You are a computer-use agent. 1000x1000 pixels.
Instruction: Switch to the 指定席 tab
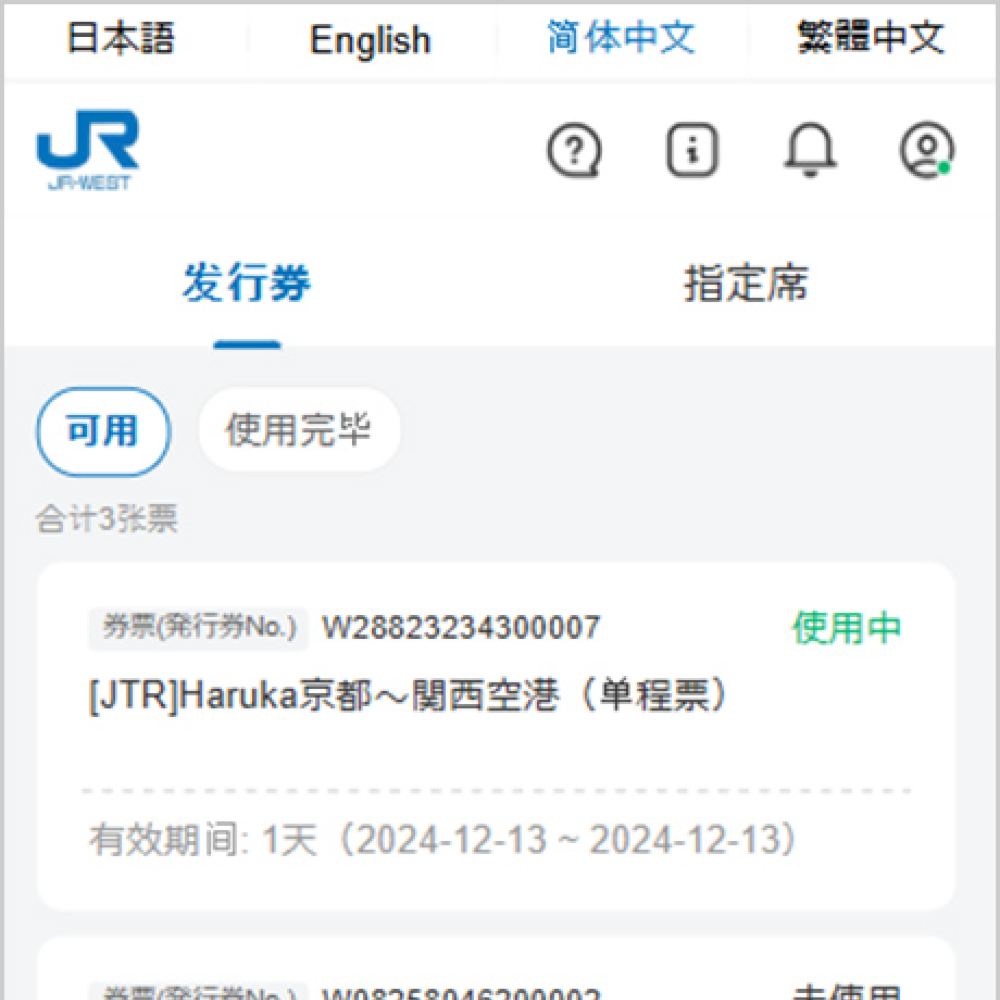click(x=746, y=284)
